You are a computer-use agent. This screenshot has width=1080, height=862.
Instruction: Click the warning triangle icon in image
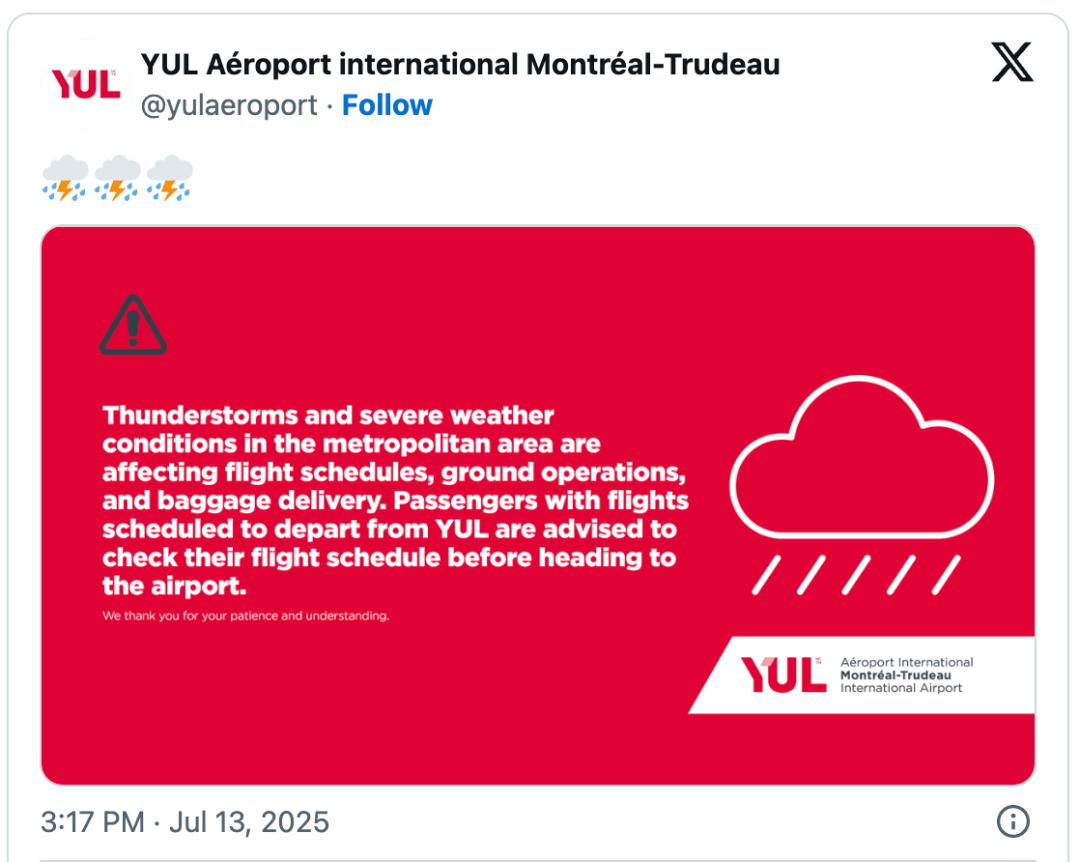point(133,325)
